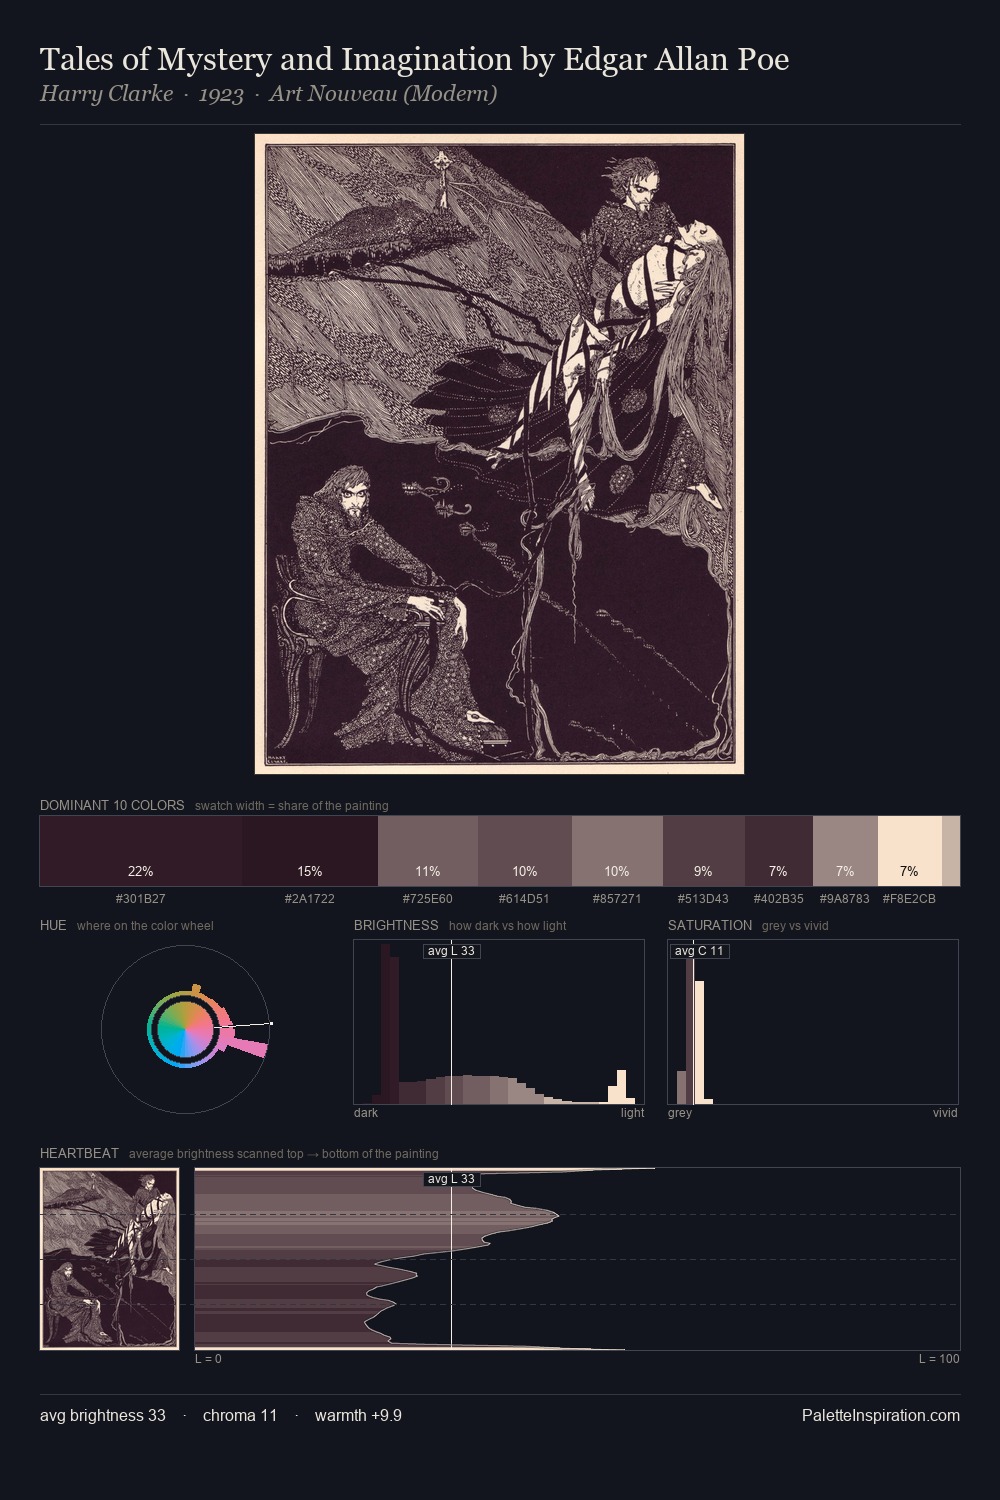Image resolution: width=1000 pixels, height=1500 pixels.
Task: Click the 'chroma 11' footer stat
Action: tap(240, 1415)
